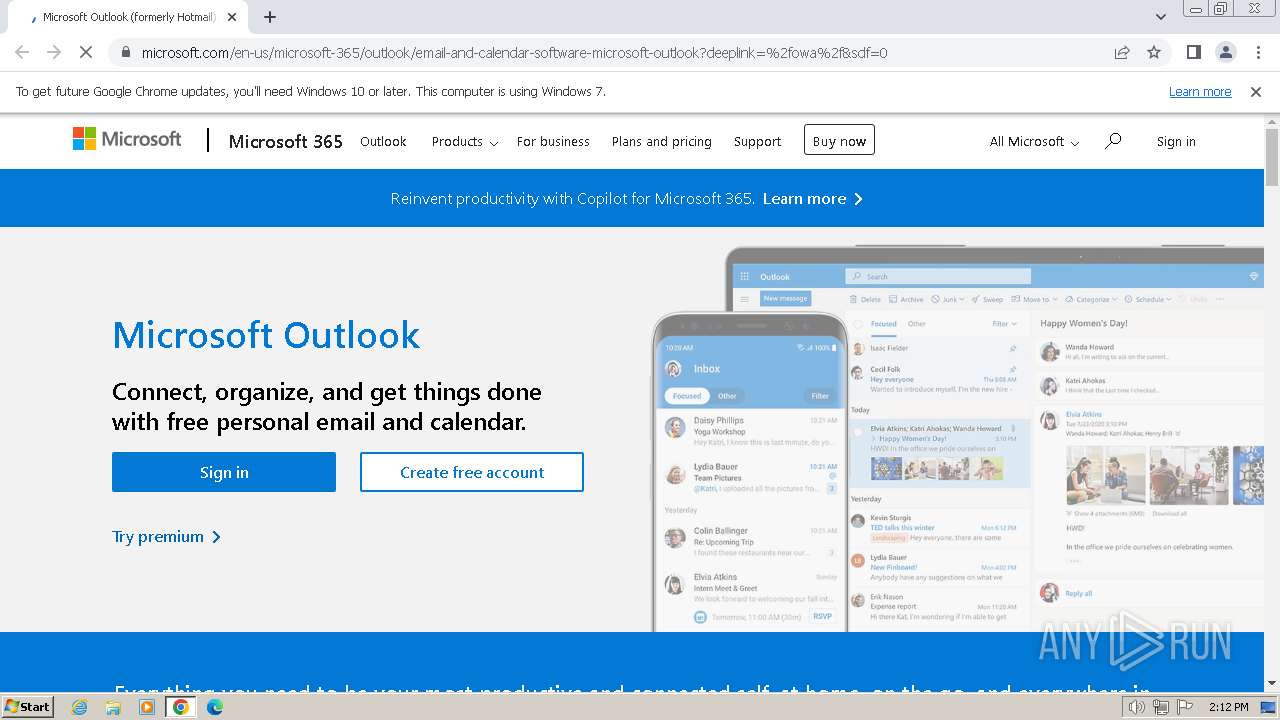Click the site lock icon in the address bar
Image resolution: width=1280 pixels, height=720 pixels.
(x=126, y=52)
